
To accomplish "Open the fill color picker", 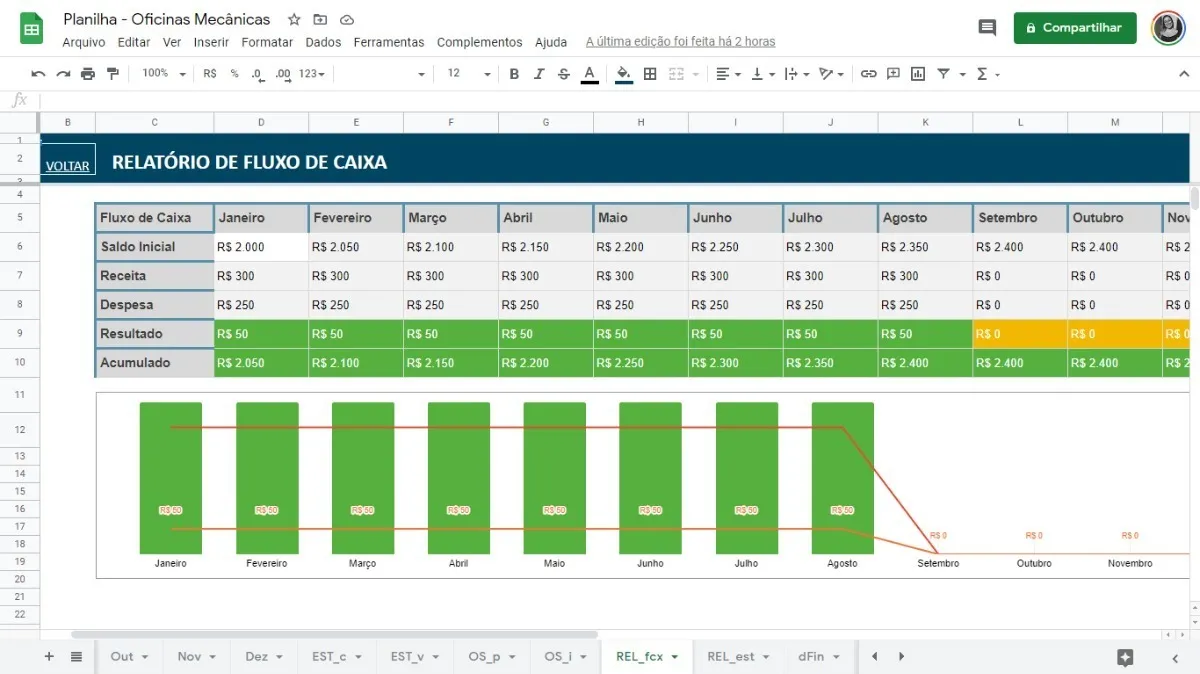I will tap(623, 74).
